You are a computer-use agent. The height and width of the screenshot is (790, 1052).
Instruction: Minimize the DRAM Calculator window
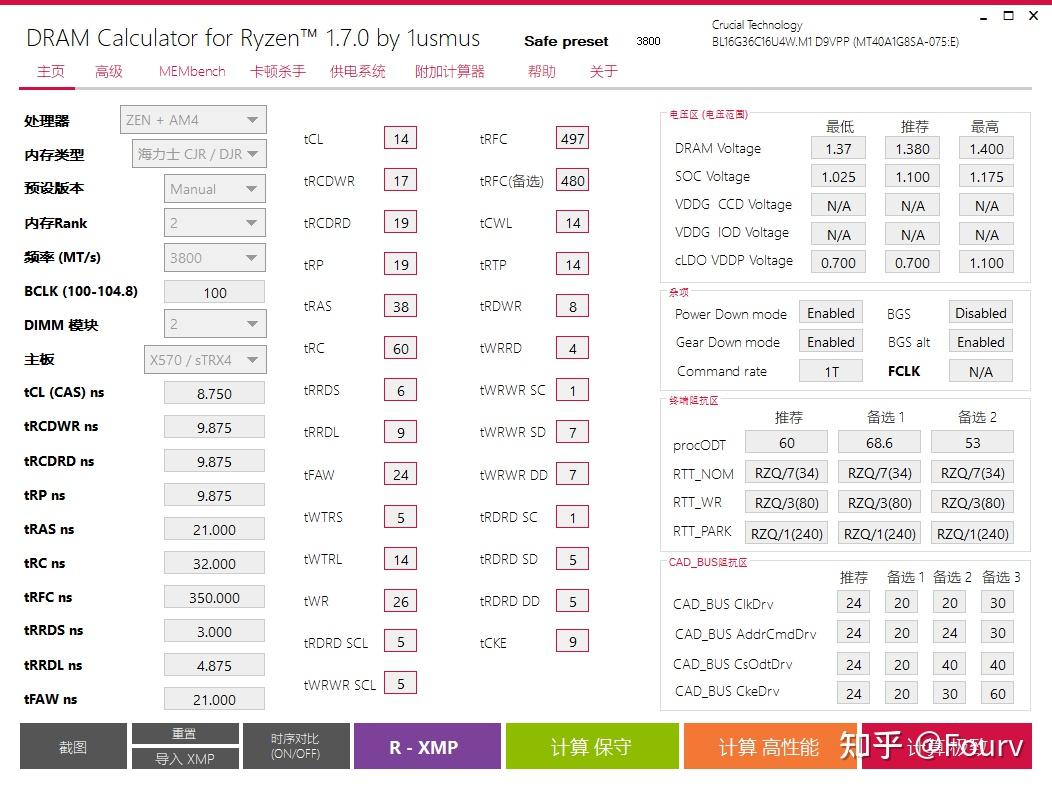click(x=984, y=16)
